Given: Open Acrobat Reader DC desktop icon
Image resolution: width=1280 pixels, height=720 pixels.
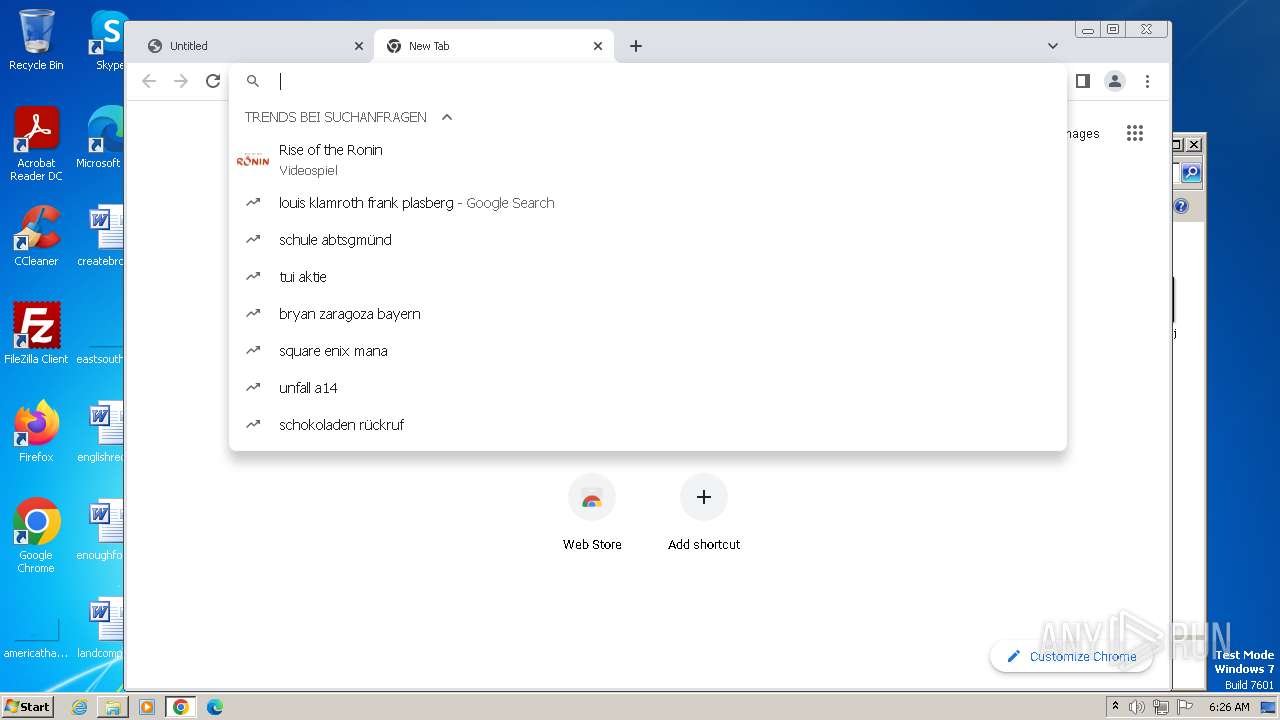Looking at the screenshot, I should (x=36, y=144).
